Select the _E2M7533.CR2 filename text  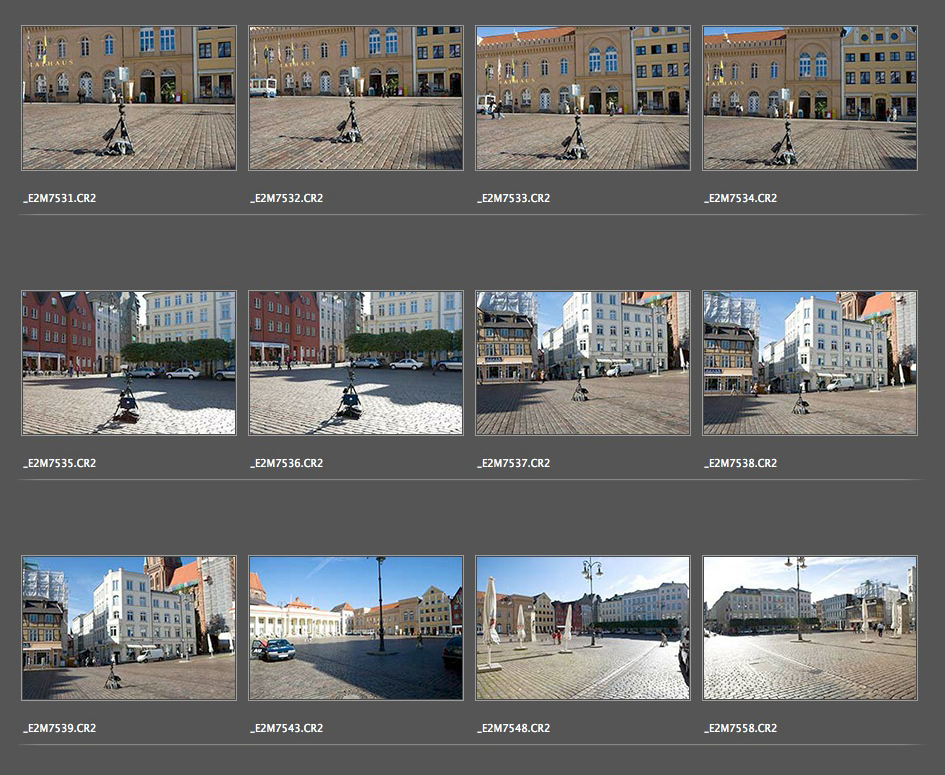click(x=514, y=198)
